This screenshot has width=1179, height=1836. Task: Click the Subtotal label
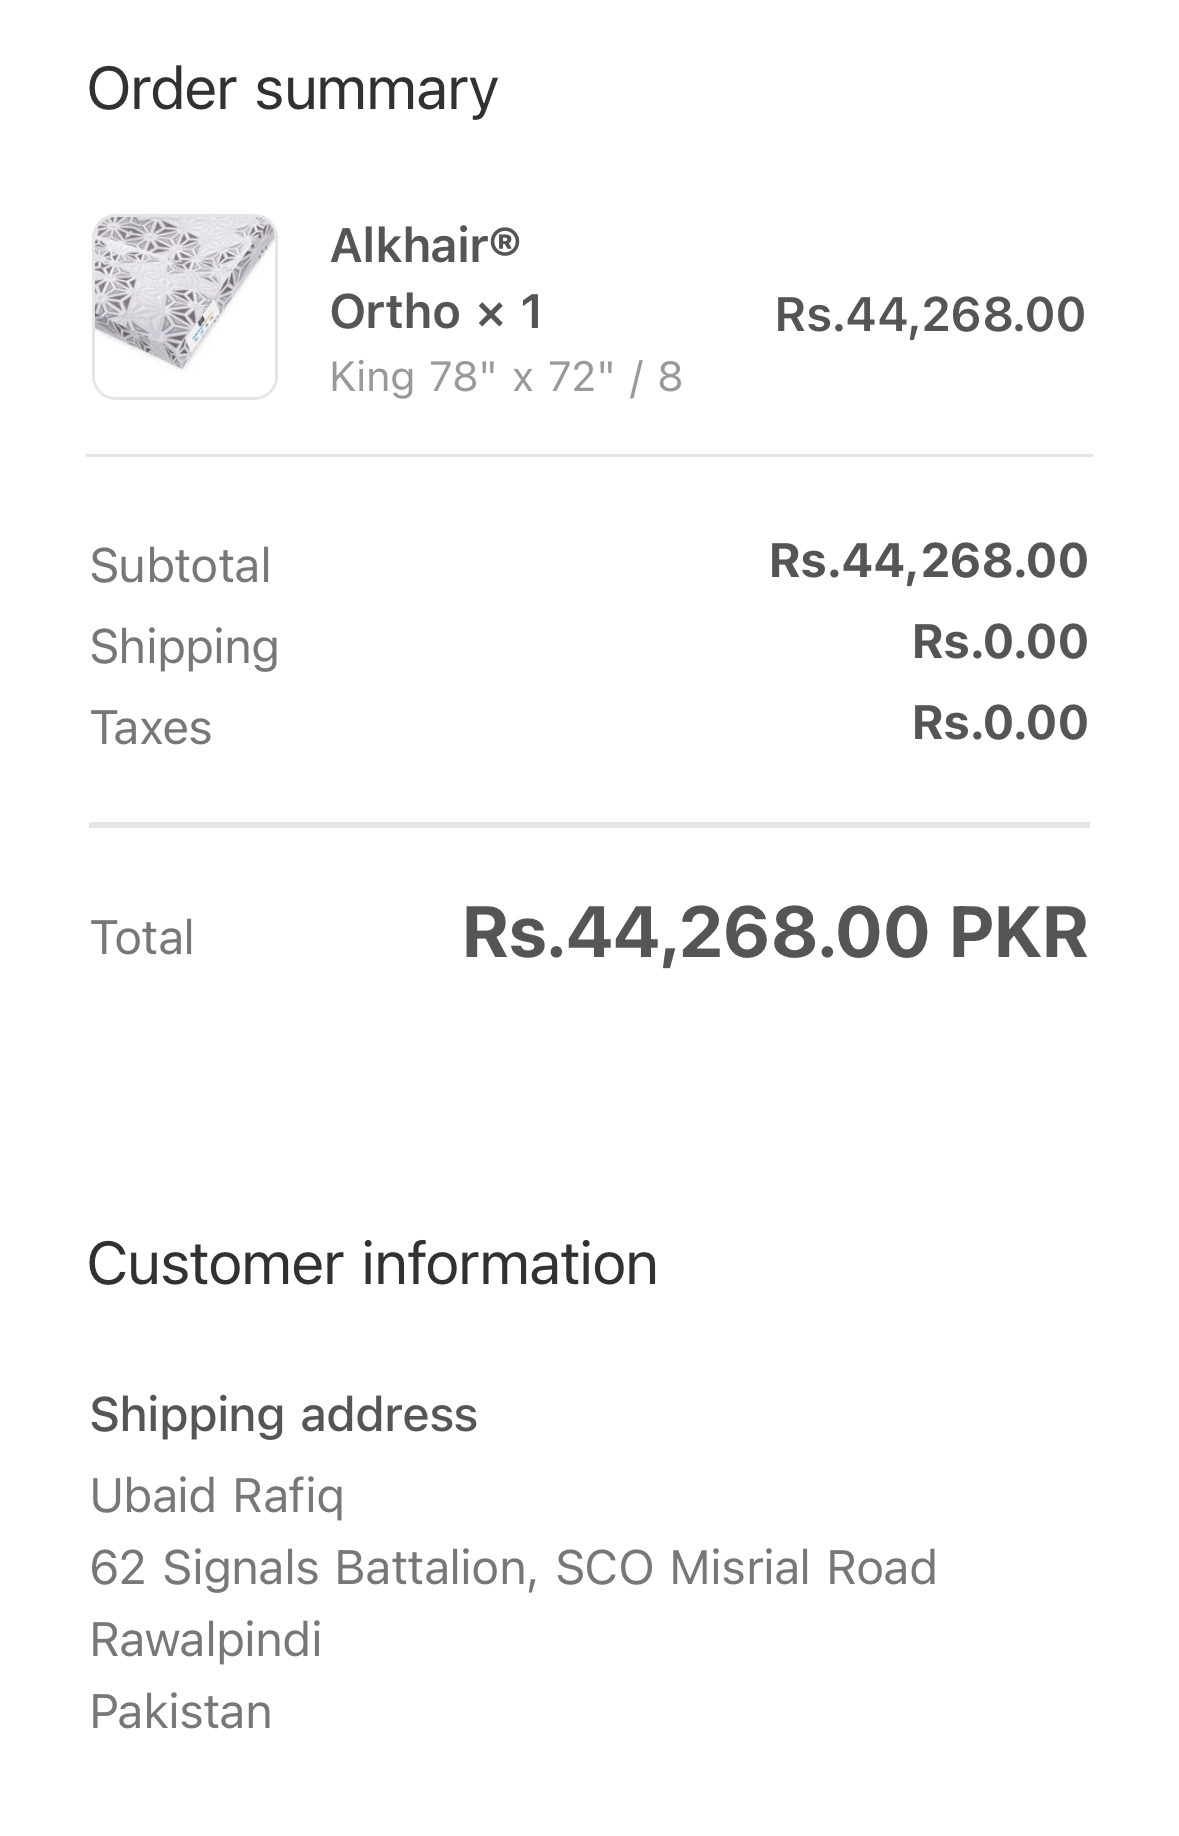181,565
